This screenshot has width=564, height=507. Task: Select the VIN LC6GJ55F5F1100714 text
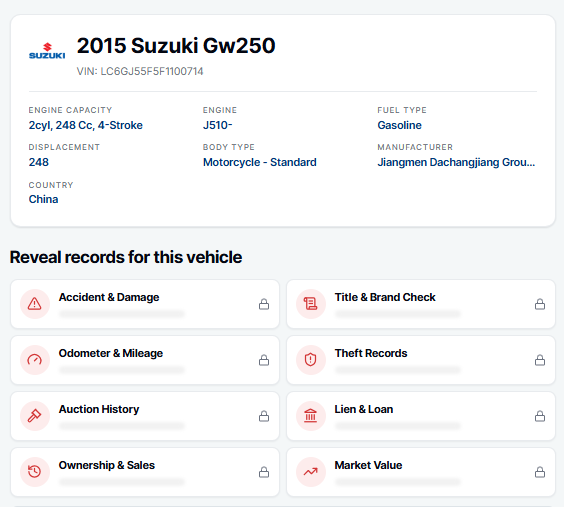coord(140,71)
